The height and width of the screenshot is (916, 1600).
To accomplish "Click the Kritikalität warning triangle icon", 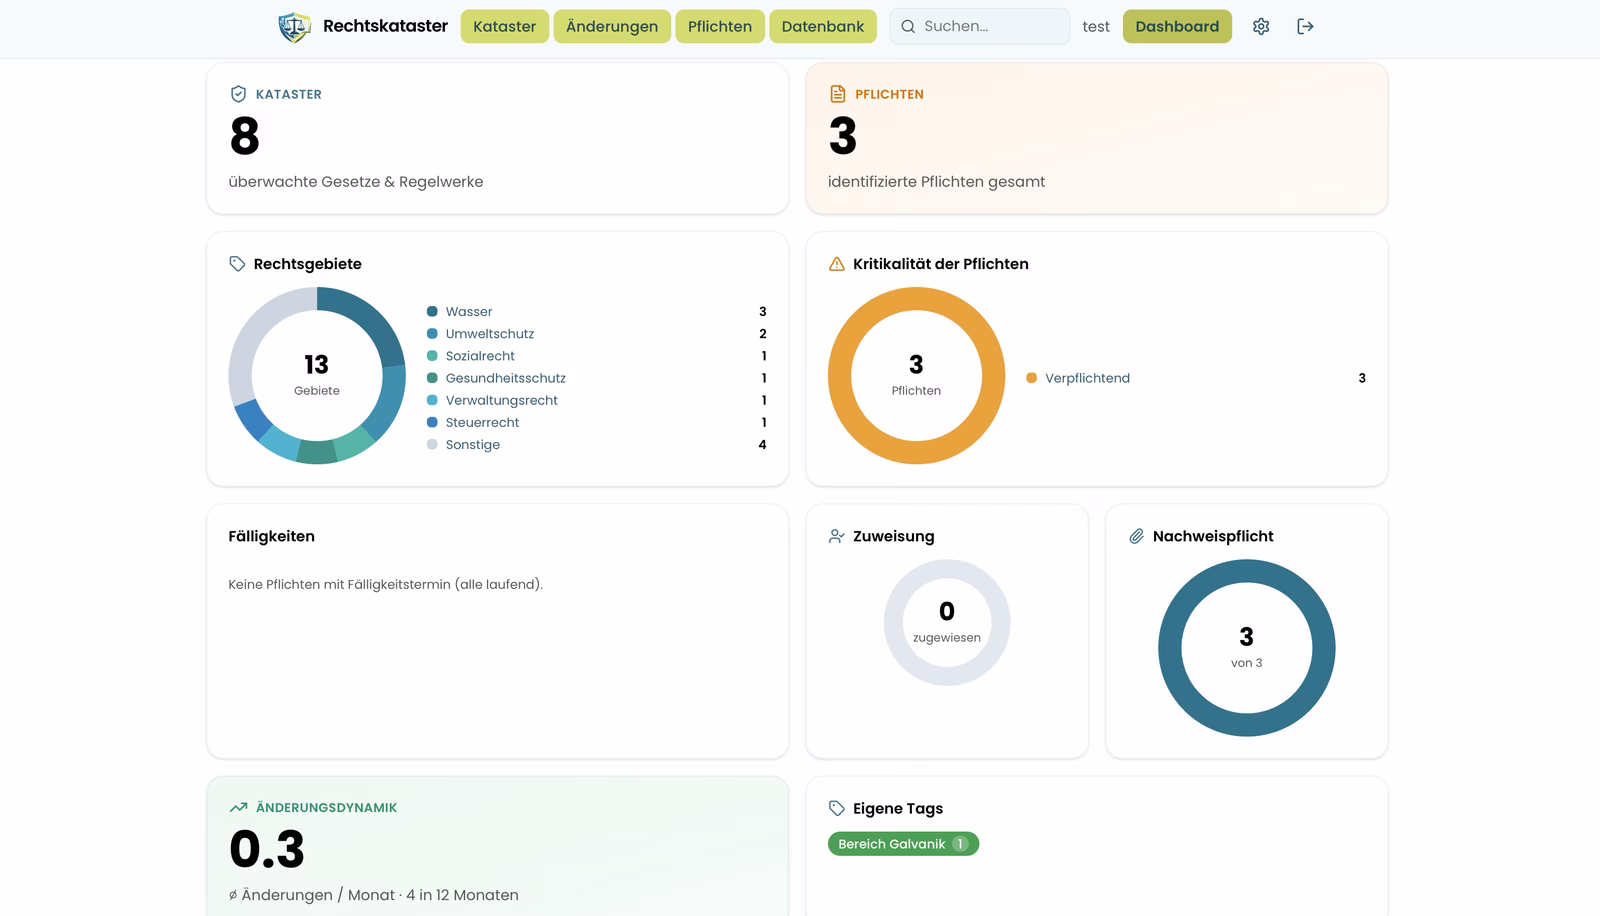I will (x=837, y=264).
